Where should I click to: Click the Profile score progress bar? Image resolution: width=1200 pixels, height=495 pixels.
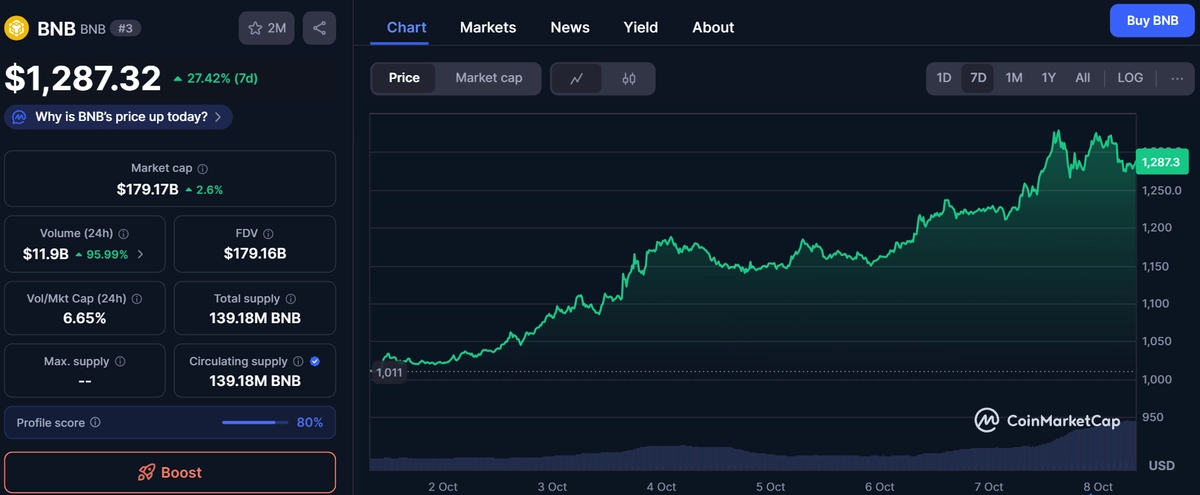point(254,423)
